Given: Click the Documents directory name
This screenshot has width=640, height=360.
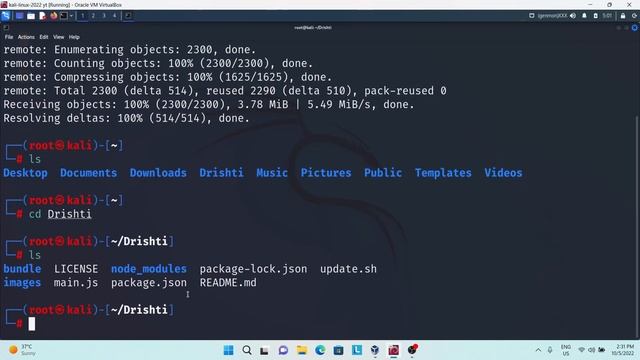Looking at the screenshot, I should (x=89, y=173).
